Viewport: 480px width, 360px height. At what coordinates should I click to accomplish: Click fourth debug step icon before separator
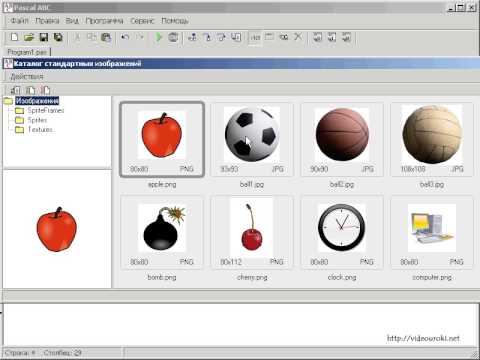pyautogui.click(x=236, y=37)
